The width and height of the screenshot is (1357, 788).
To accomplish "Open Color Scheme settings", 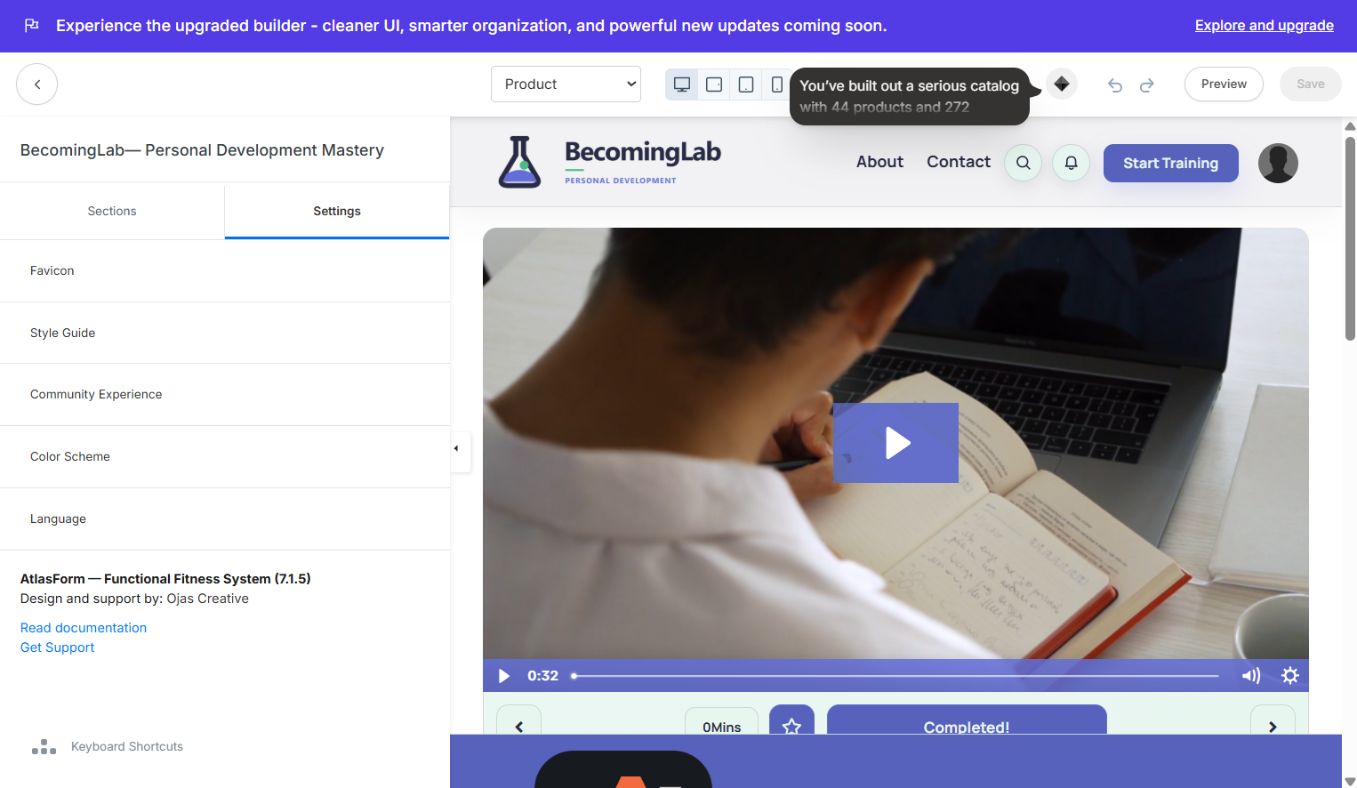I will (225, 457).
